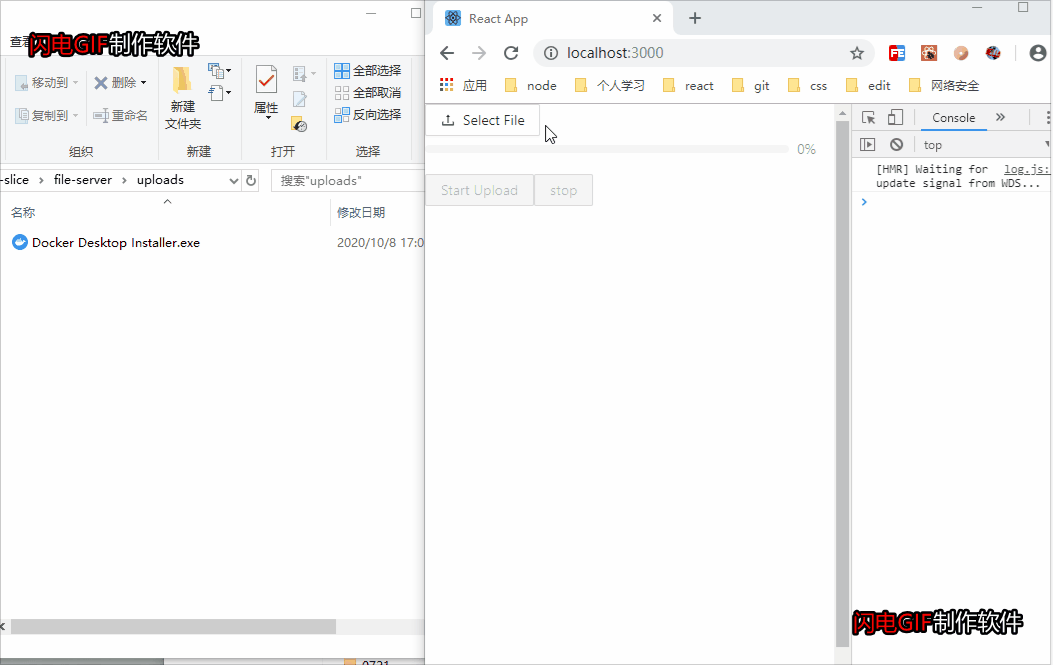Open Chrome profile avatar icon

[1038, 53]
